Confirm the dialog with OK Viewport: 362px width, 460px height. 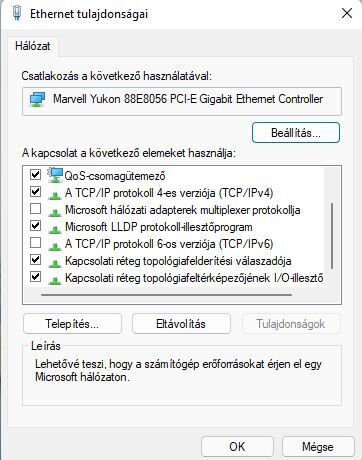(x=237, y=447)
